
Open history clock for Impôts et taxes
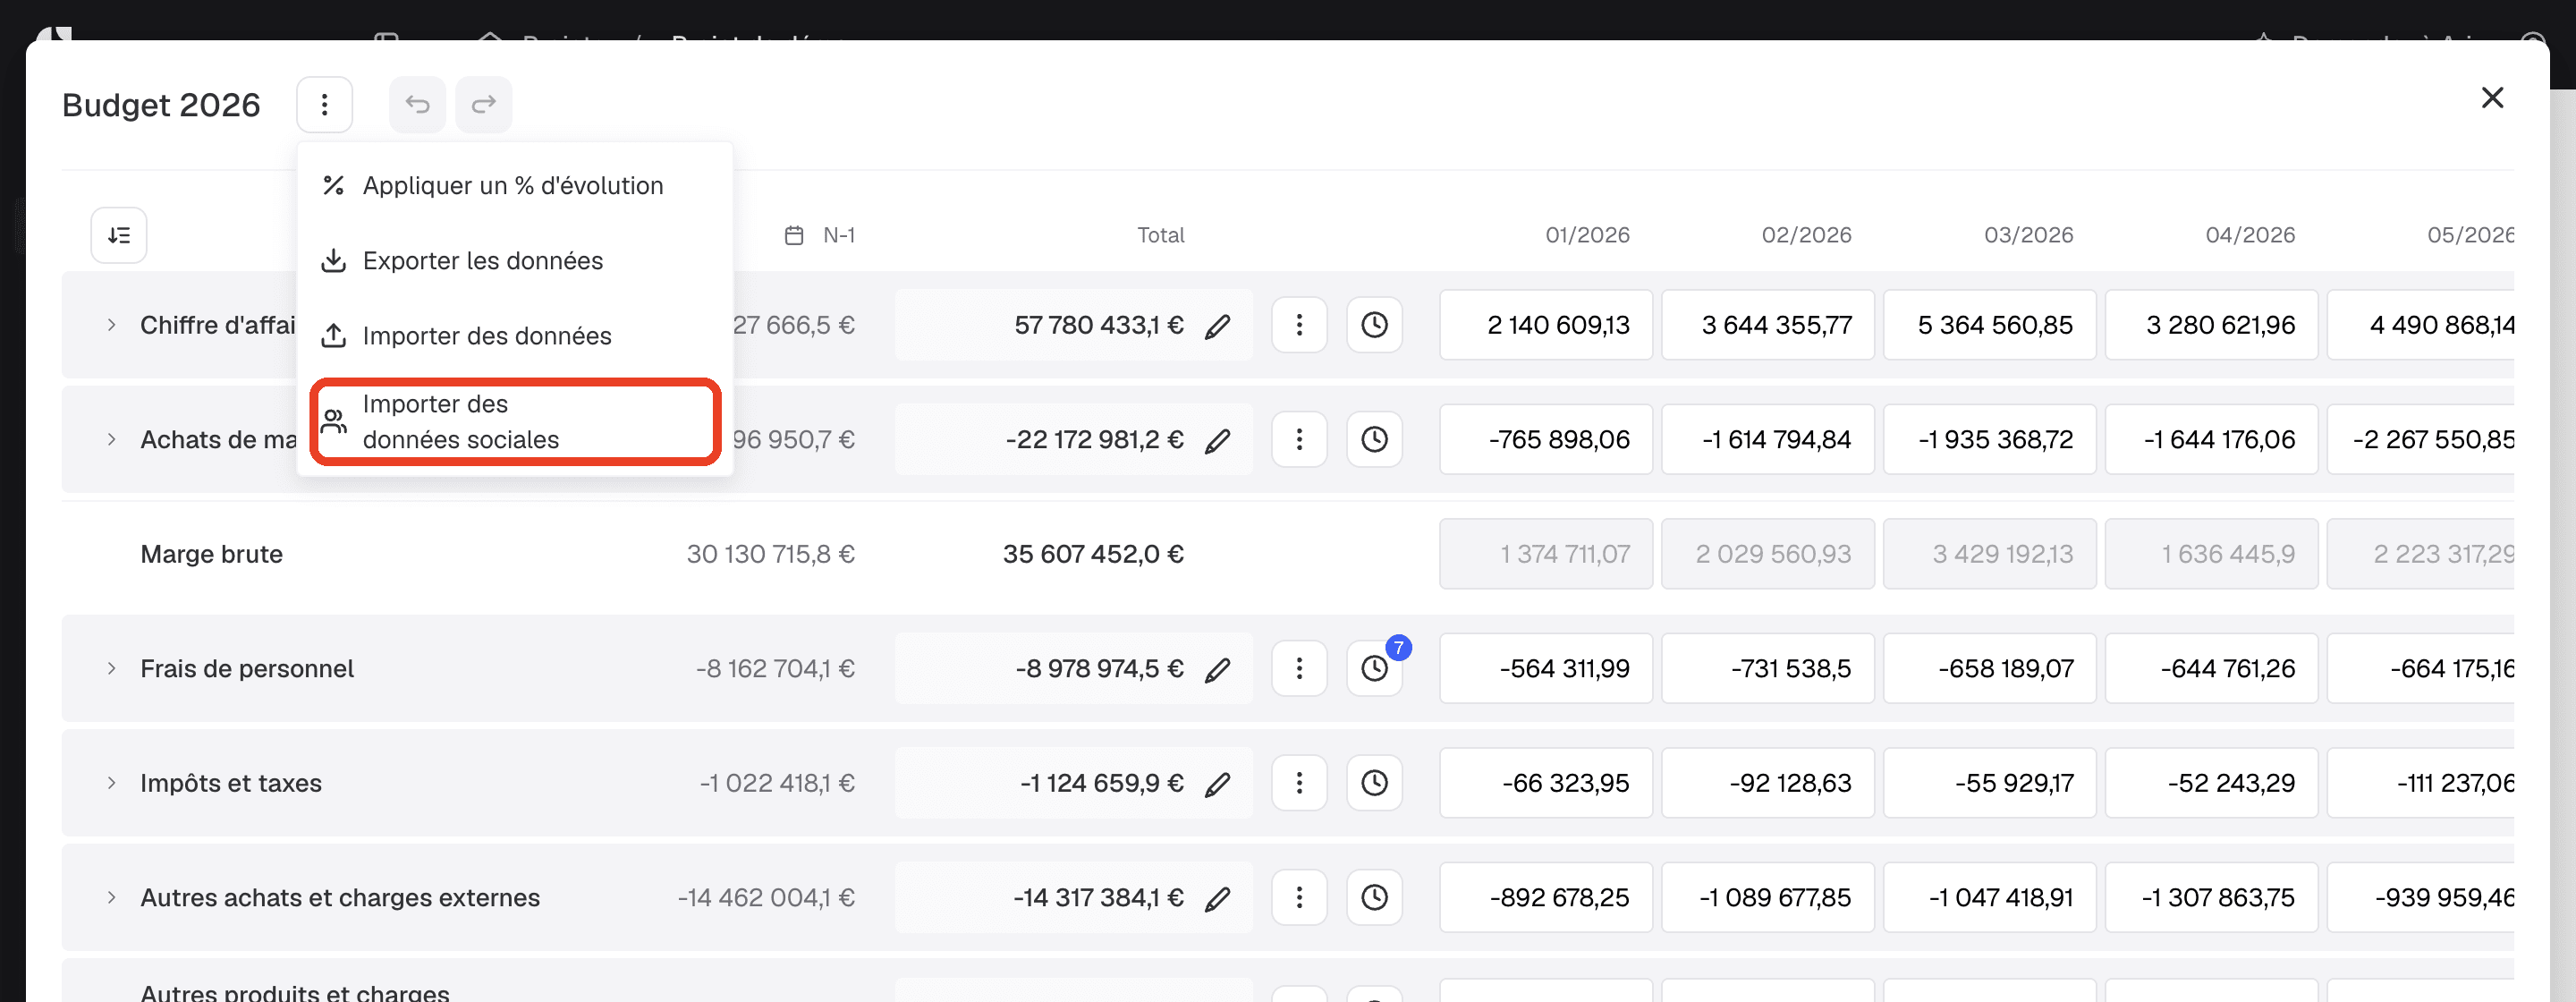[x=1374, y=783]
